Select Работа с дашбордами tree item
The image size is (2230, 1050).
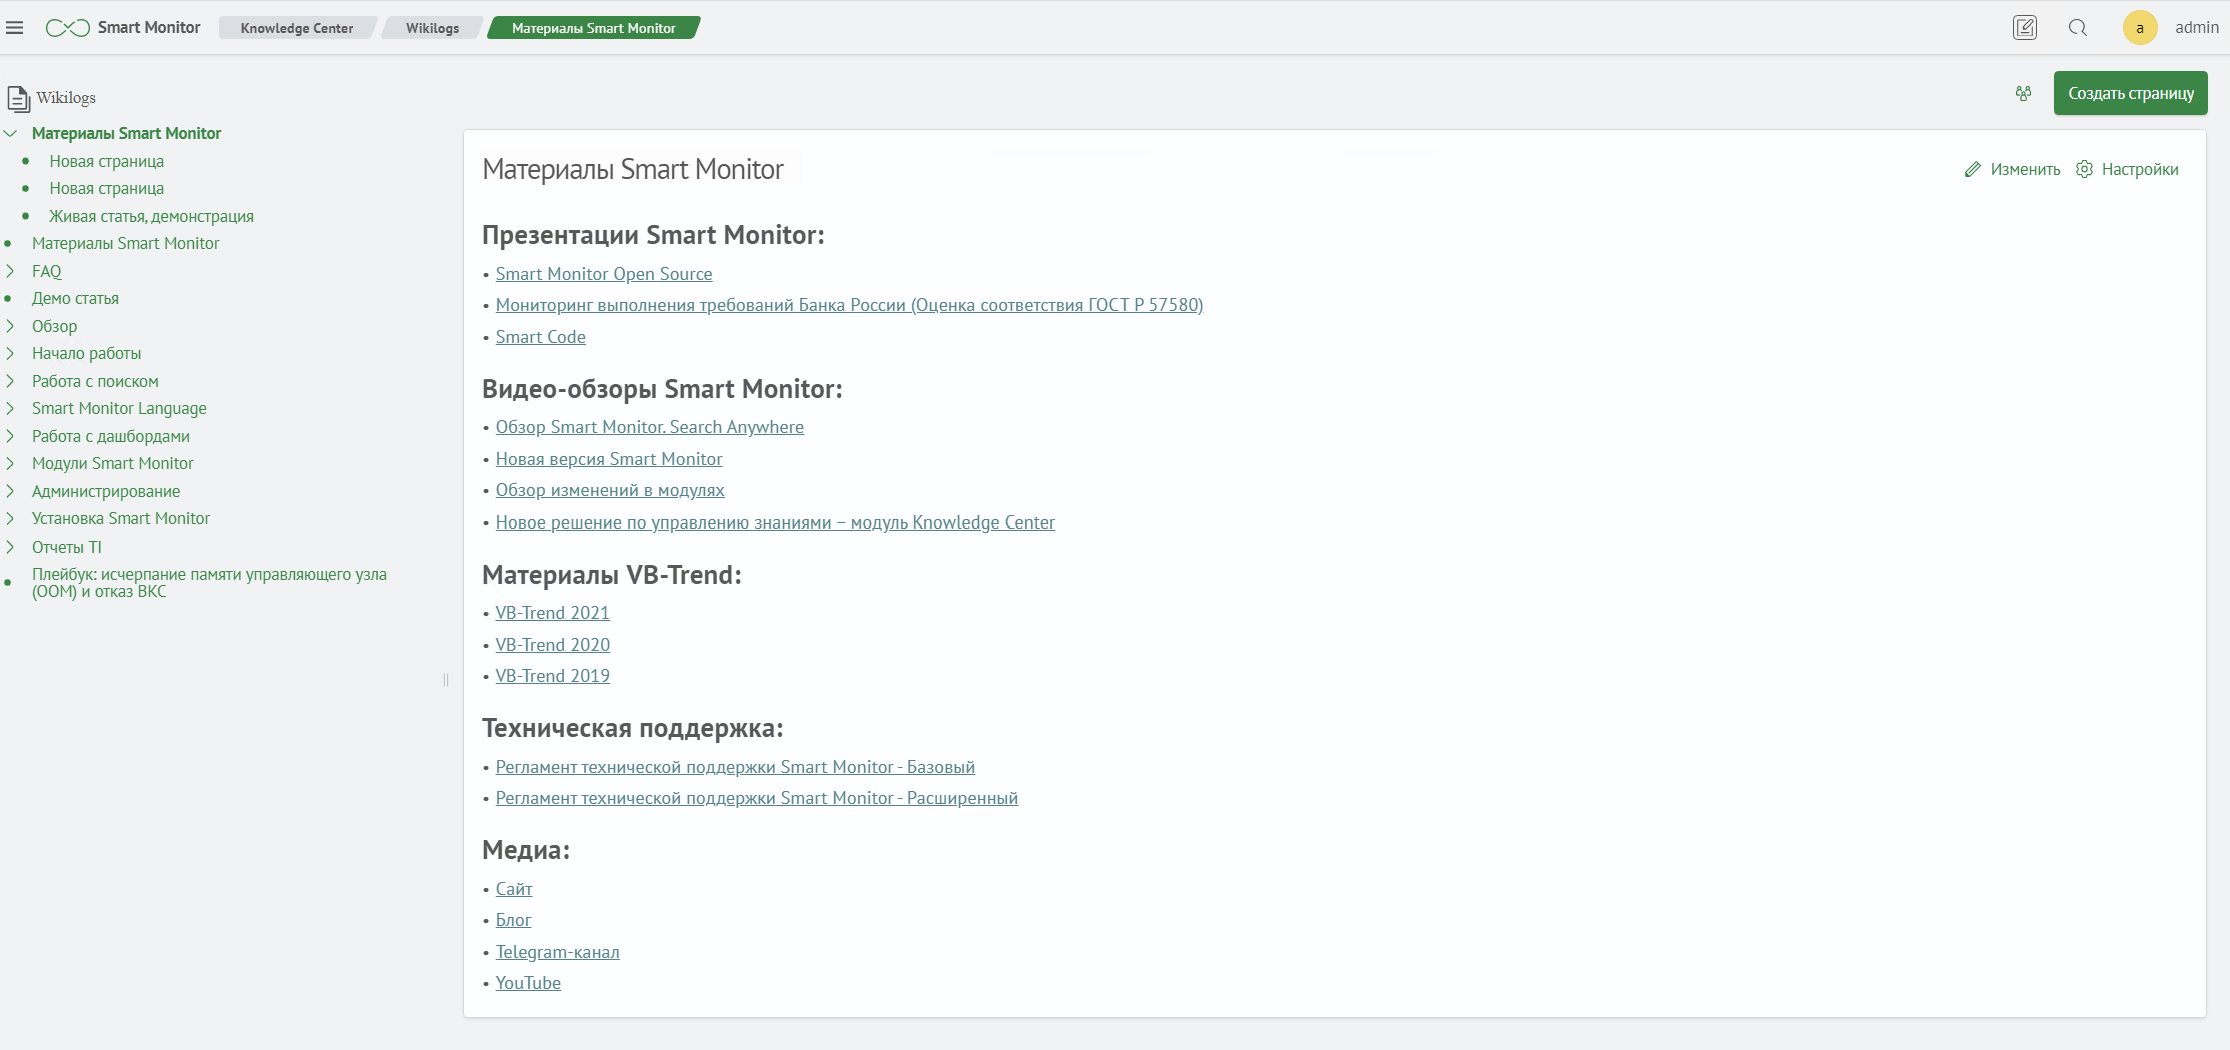111,436
